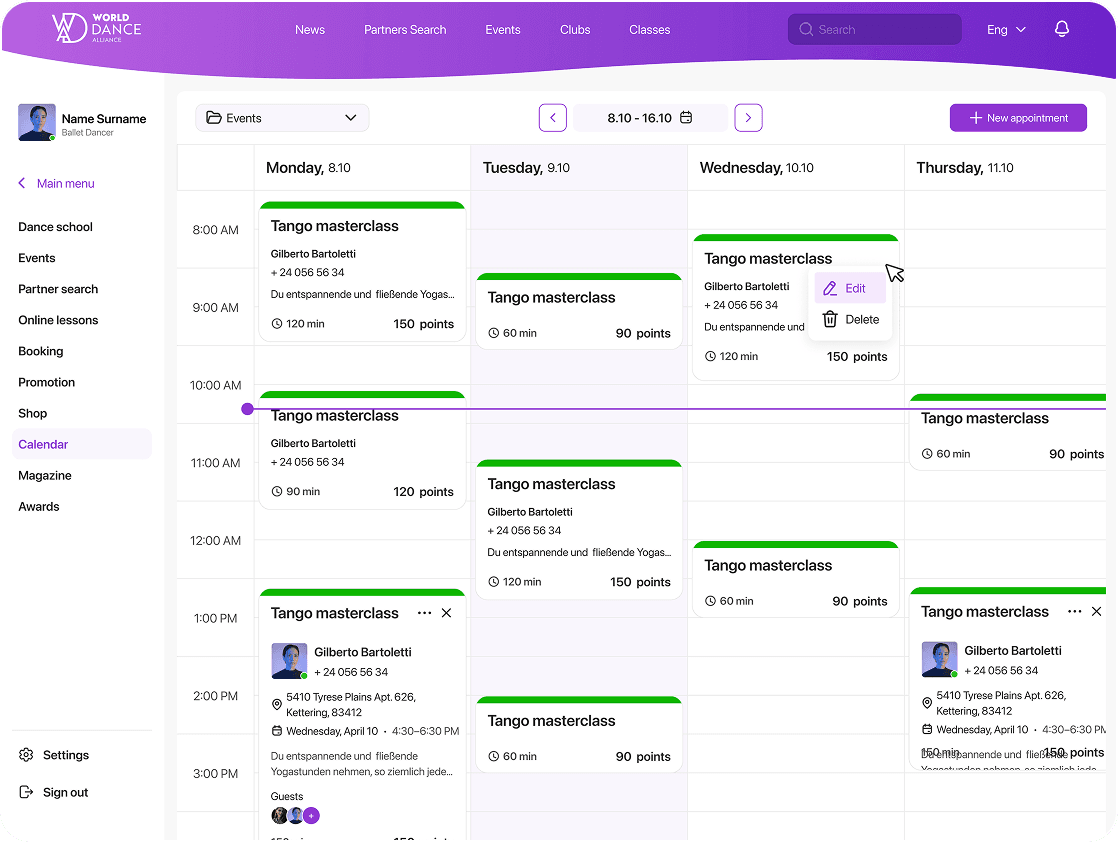The height and width of the screenshot is (842, 1118).
Task: Click location pin on Monday expanded card
Action: (x=277, y=704)
